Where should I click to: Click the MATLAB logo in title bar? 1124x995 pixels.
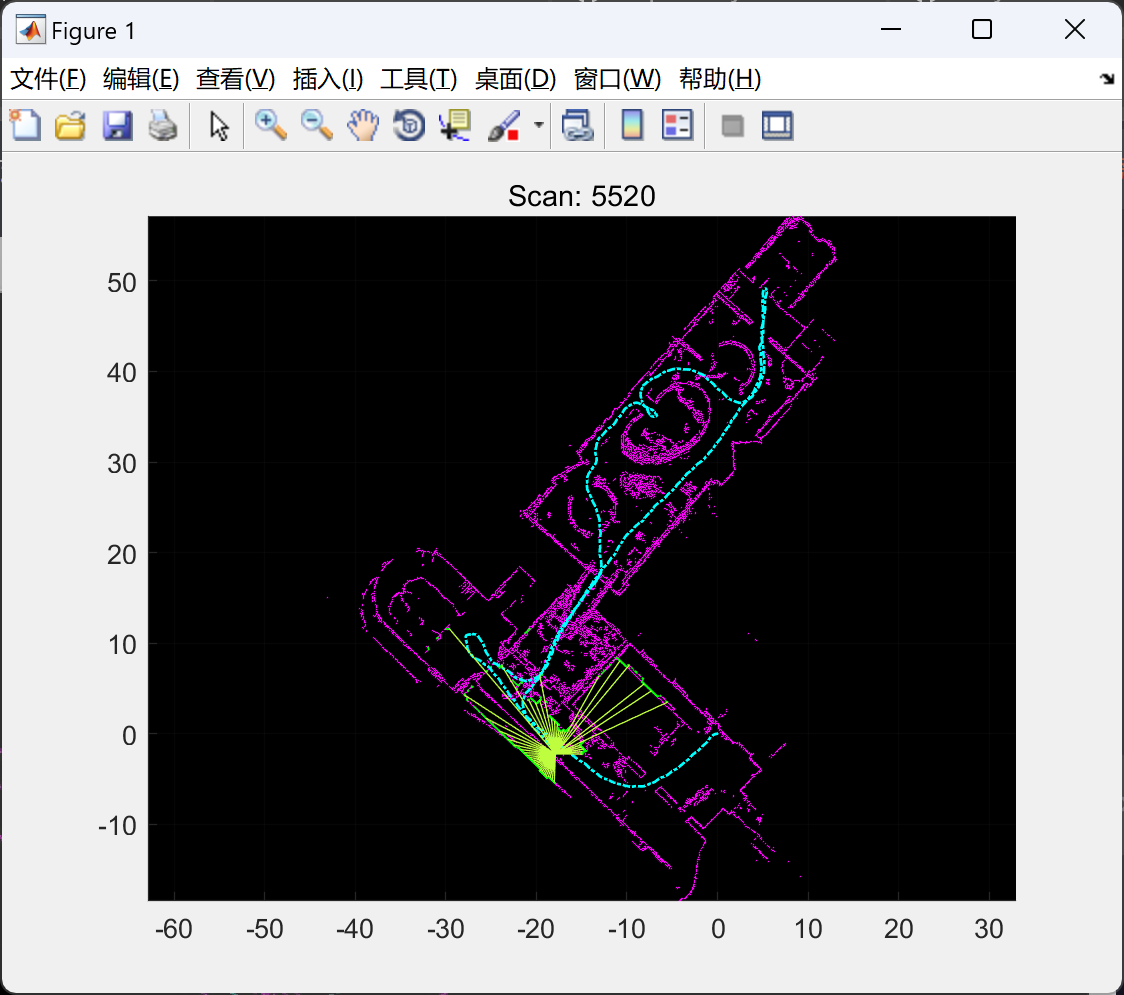point(31,30)
